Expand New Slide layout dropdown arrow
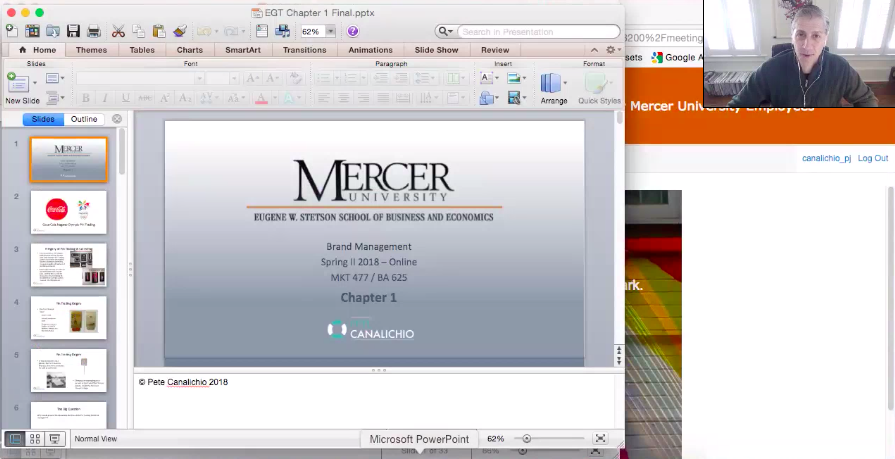Image resolution: width=895 pixels, height=459 pixels. click(x=34, y=83)
